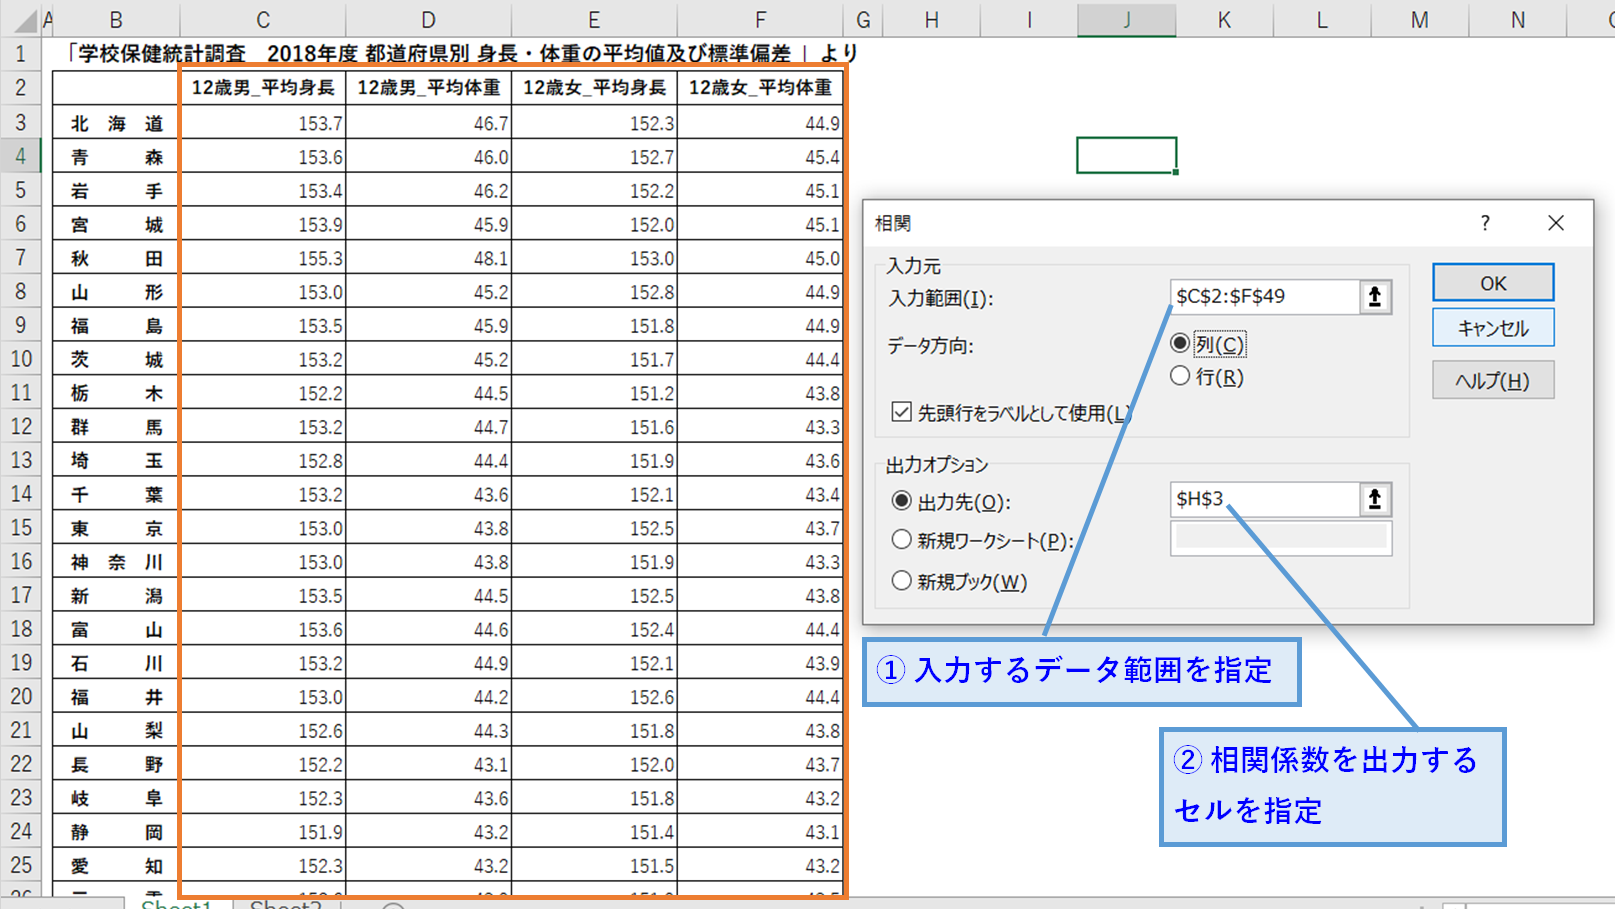Viewport: 1615px width, 909px height.
Task: Click the 出力先 range selector icon
Action: pos(1375,499)
